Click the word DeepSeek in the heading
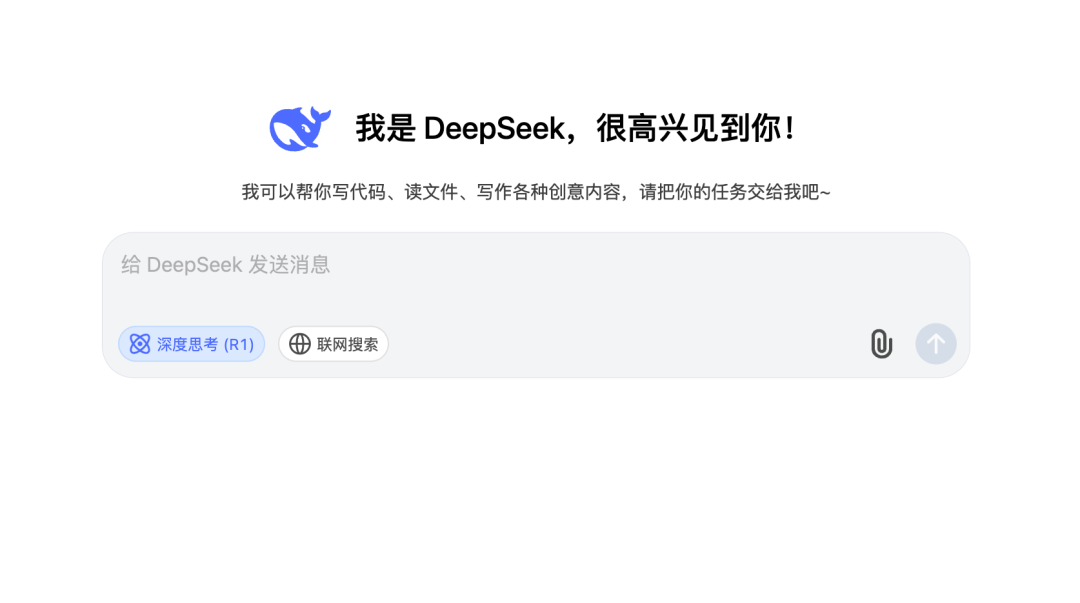 [494, 129]
